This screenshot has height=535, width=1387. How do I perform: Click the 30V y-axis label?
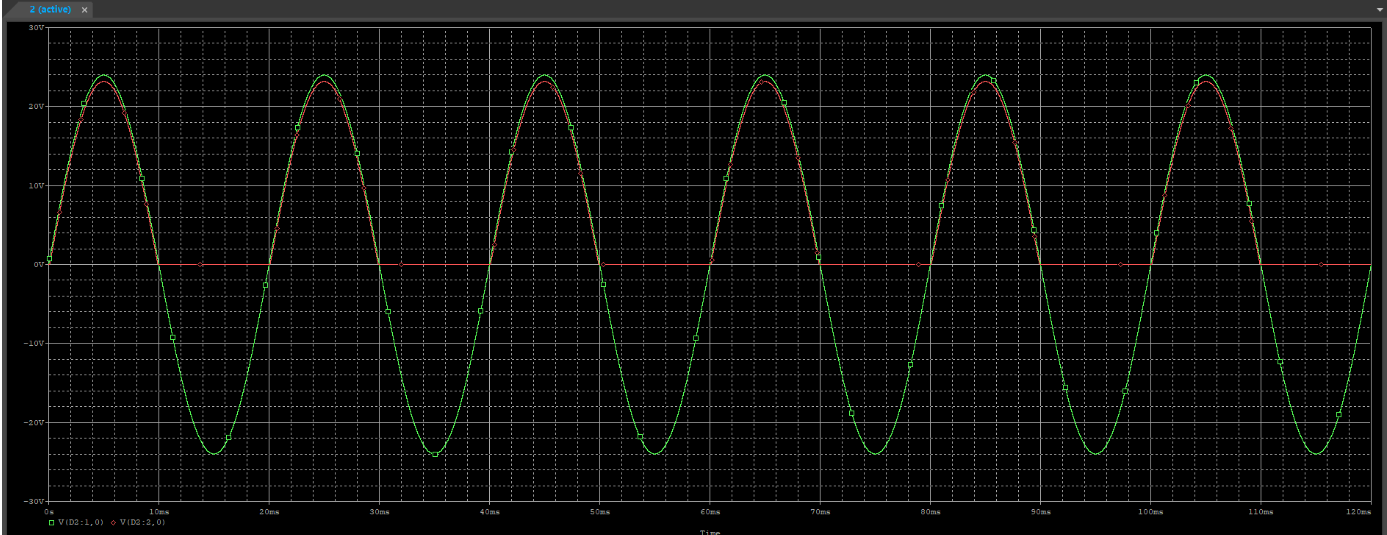(x=36, y=27)
